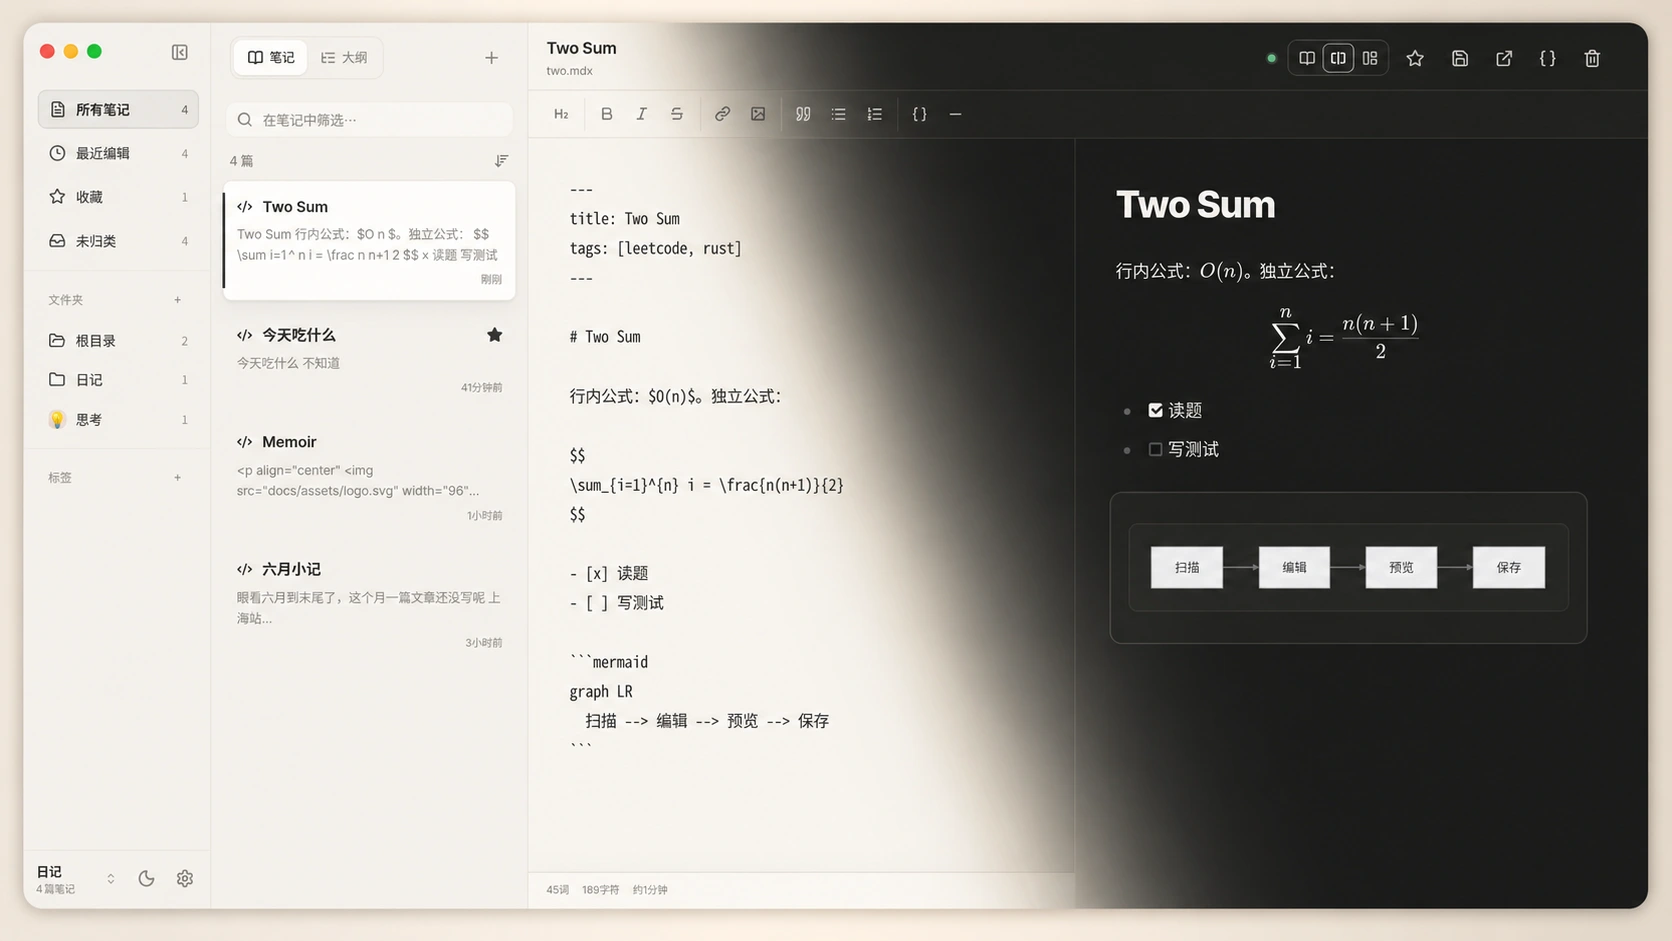Click the braces icon in the header
1672x941 pixels.
[x=1548, y=58]
